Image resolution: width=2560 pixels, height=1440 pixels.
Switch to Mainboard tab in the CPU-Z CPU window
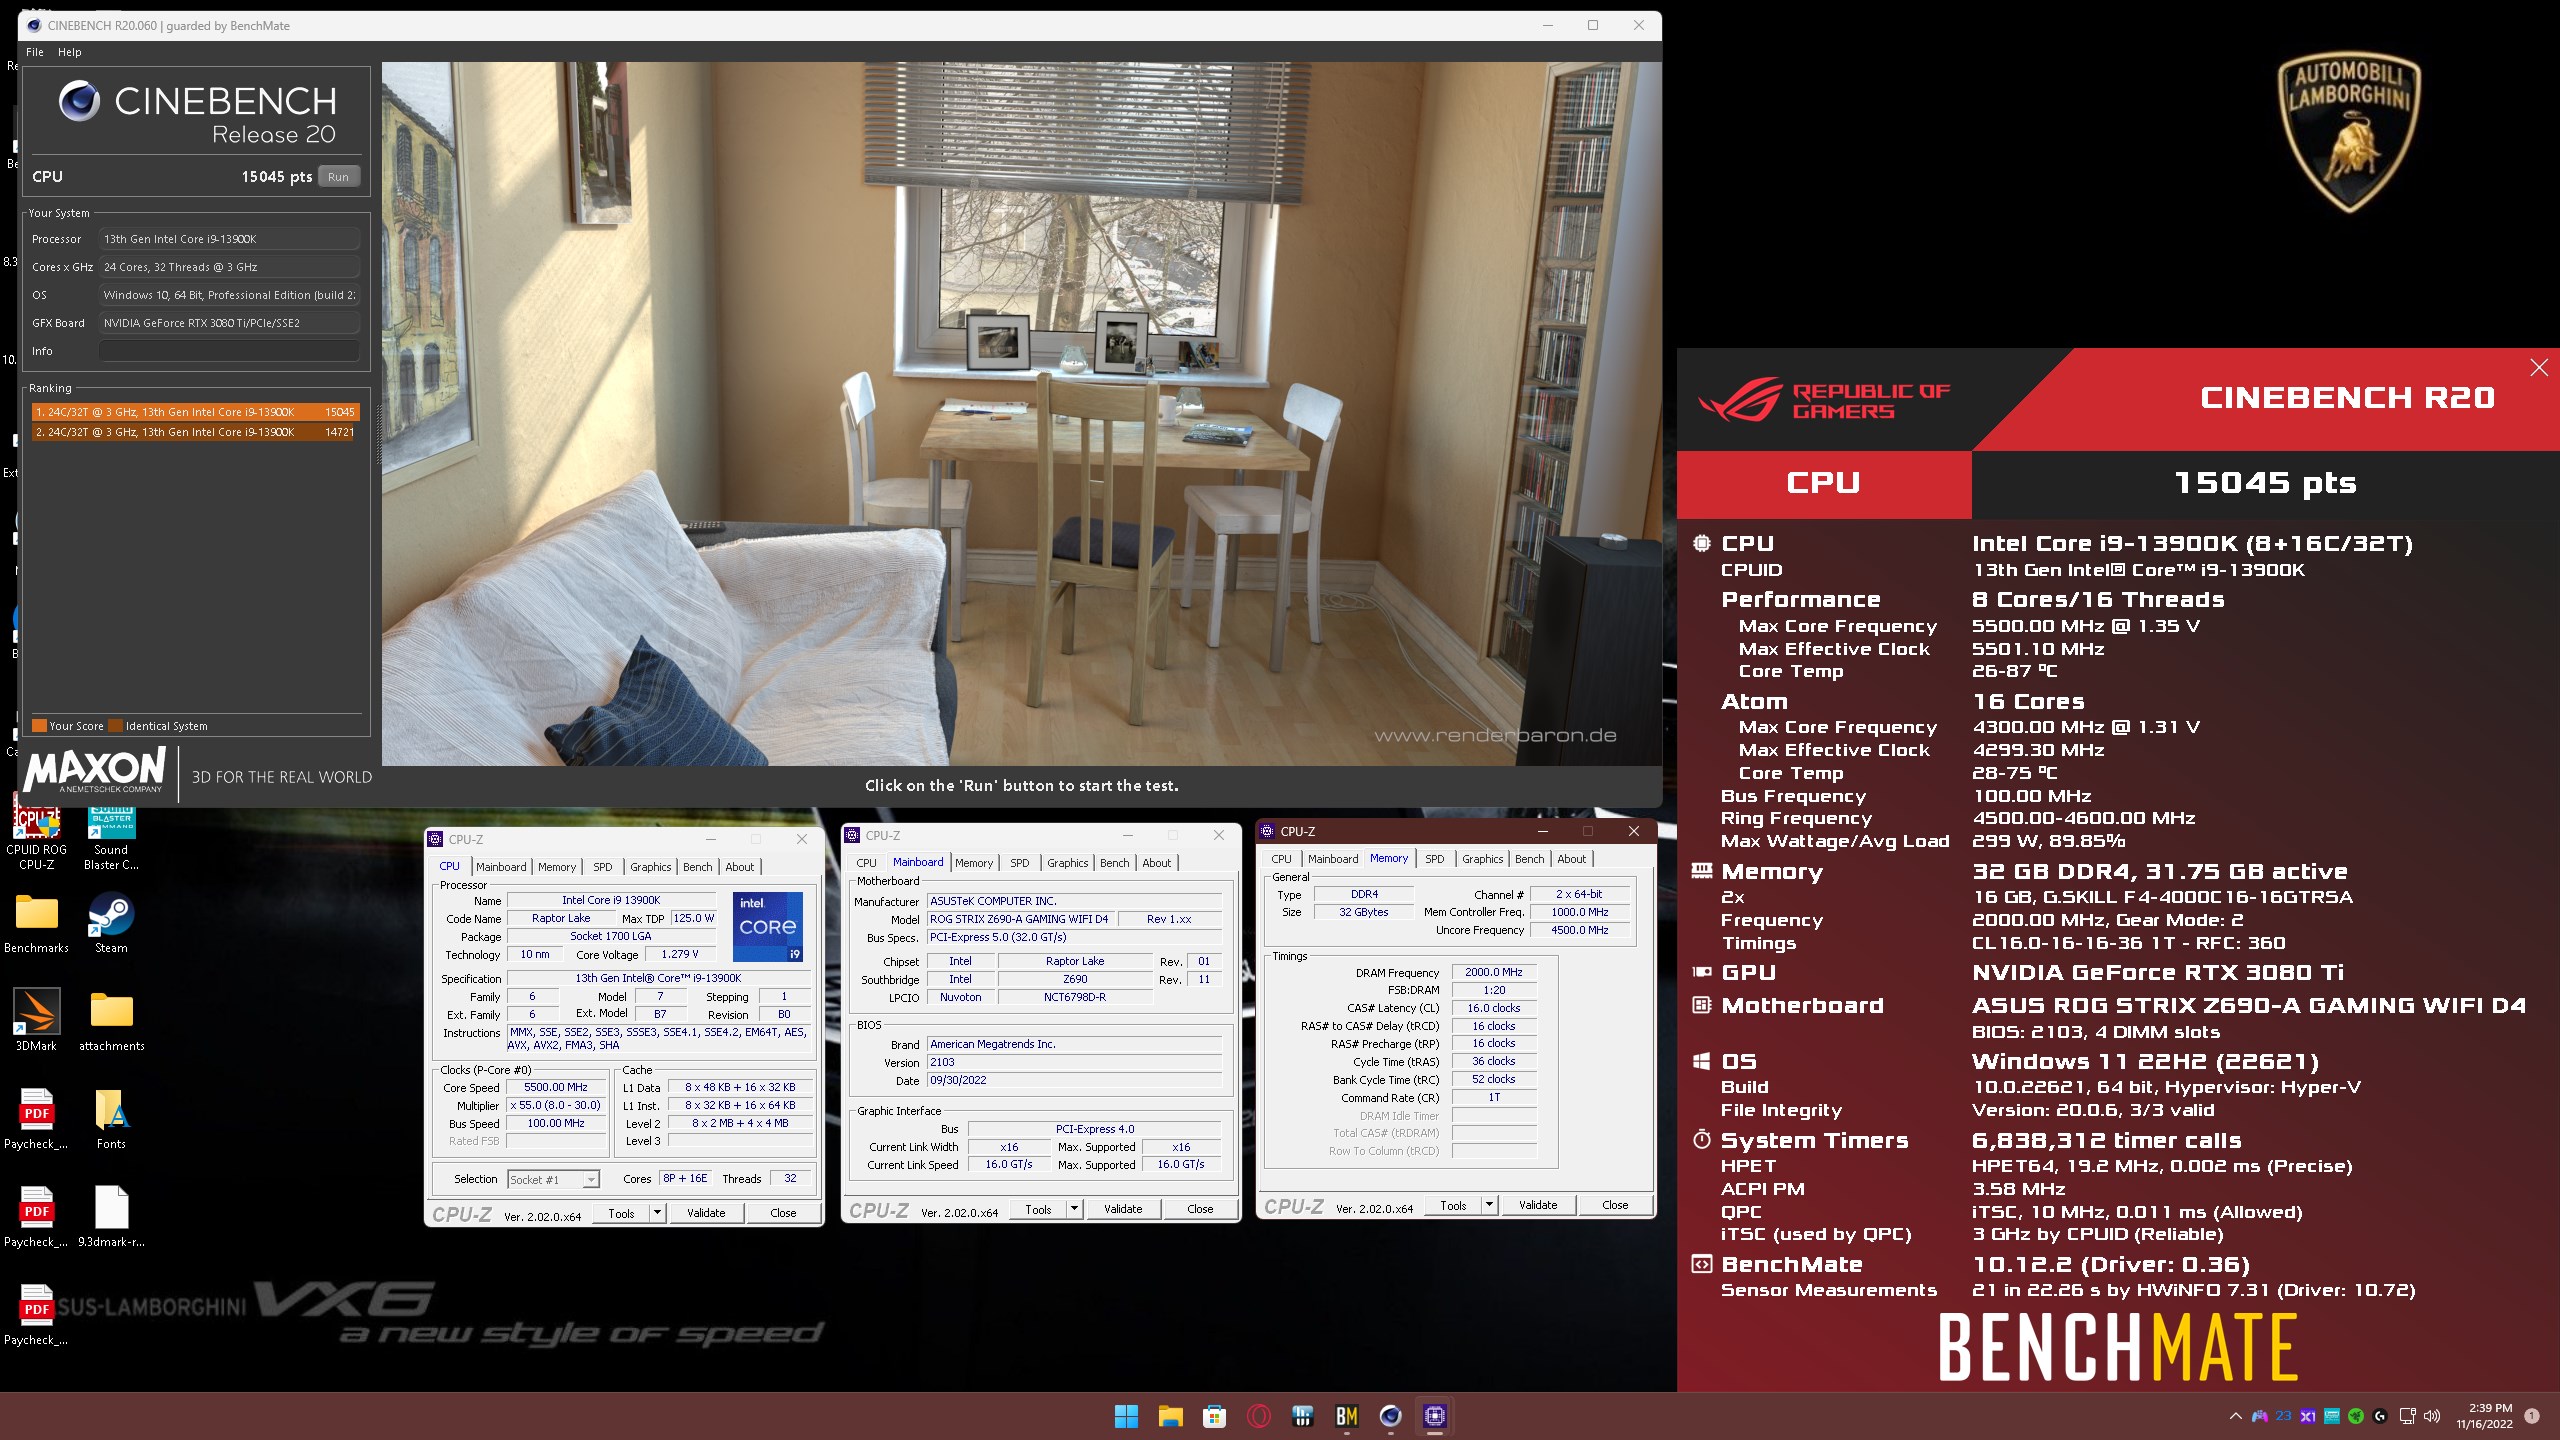(501, 867)
